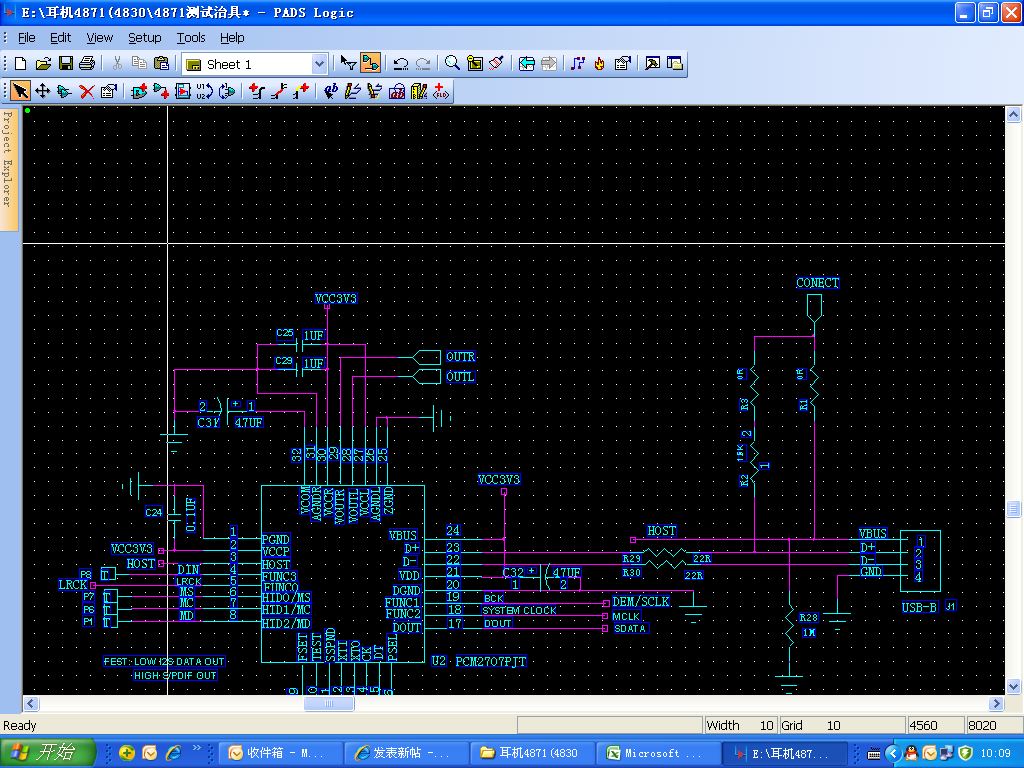Click the vertical scrollbar down arrow
The image size is (1024, 768).
(1014, 687)
